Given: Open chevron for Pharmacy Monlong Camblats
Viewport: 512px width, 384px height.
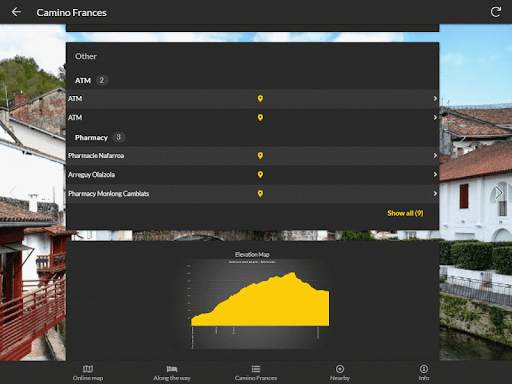Looking at the screenshot, I should coord(435,194).
